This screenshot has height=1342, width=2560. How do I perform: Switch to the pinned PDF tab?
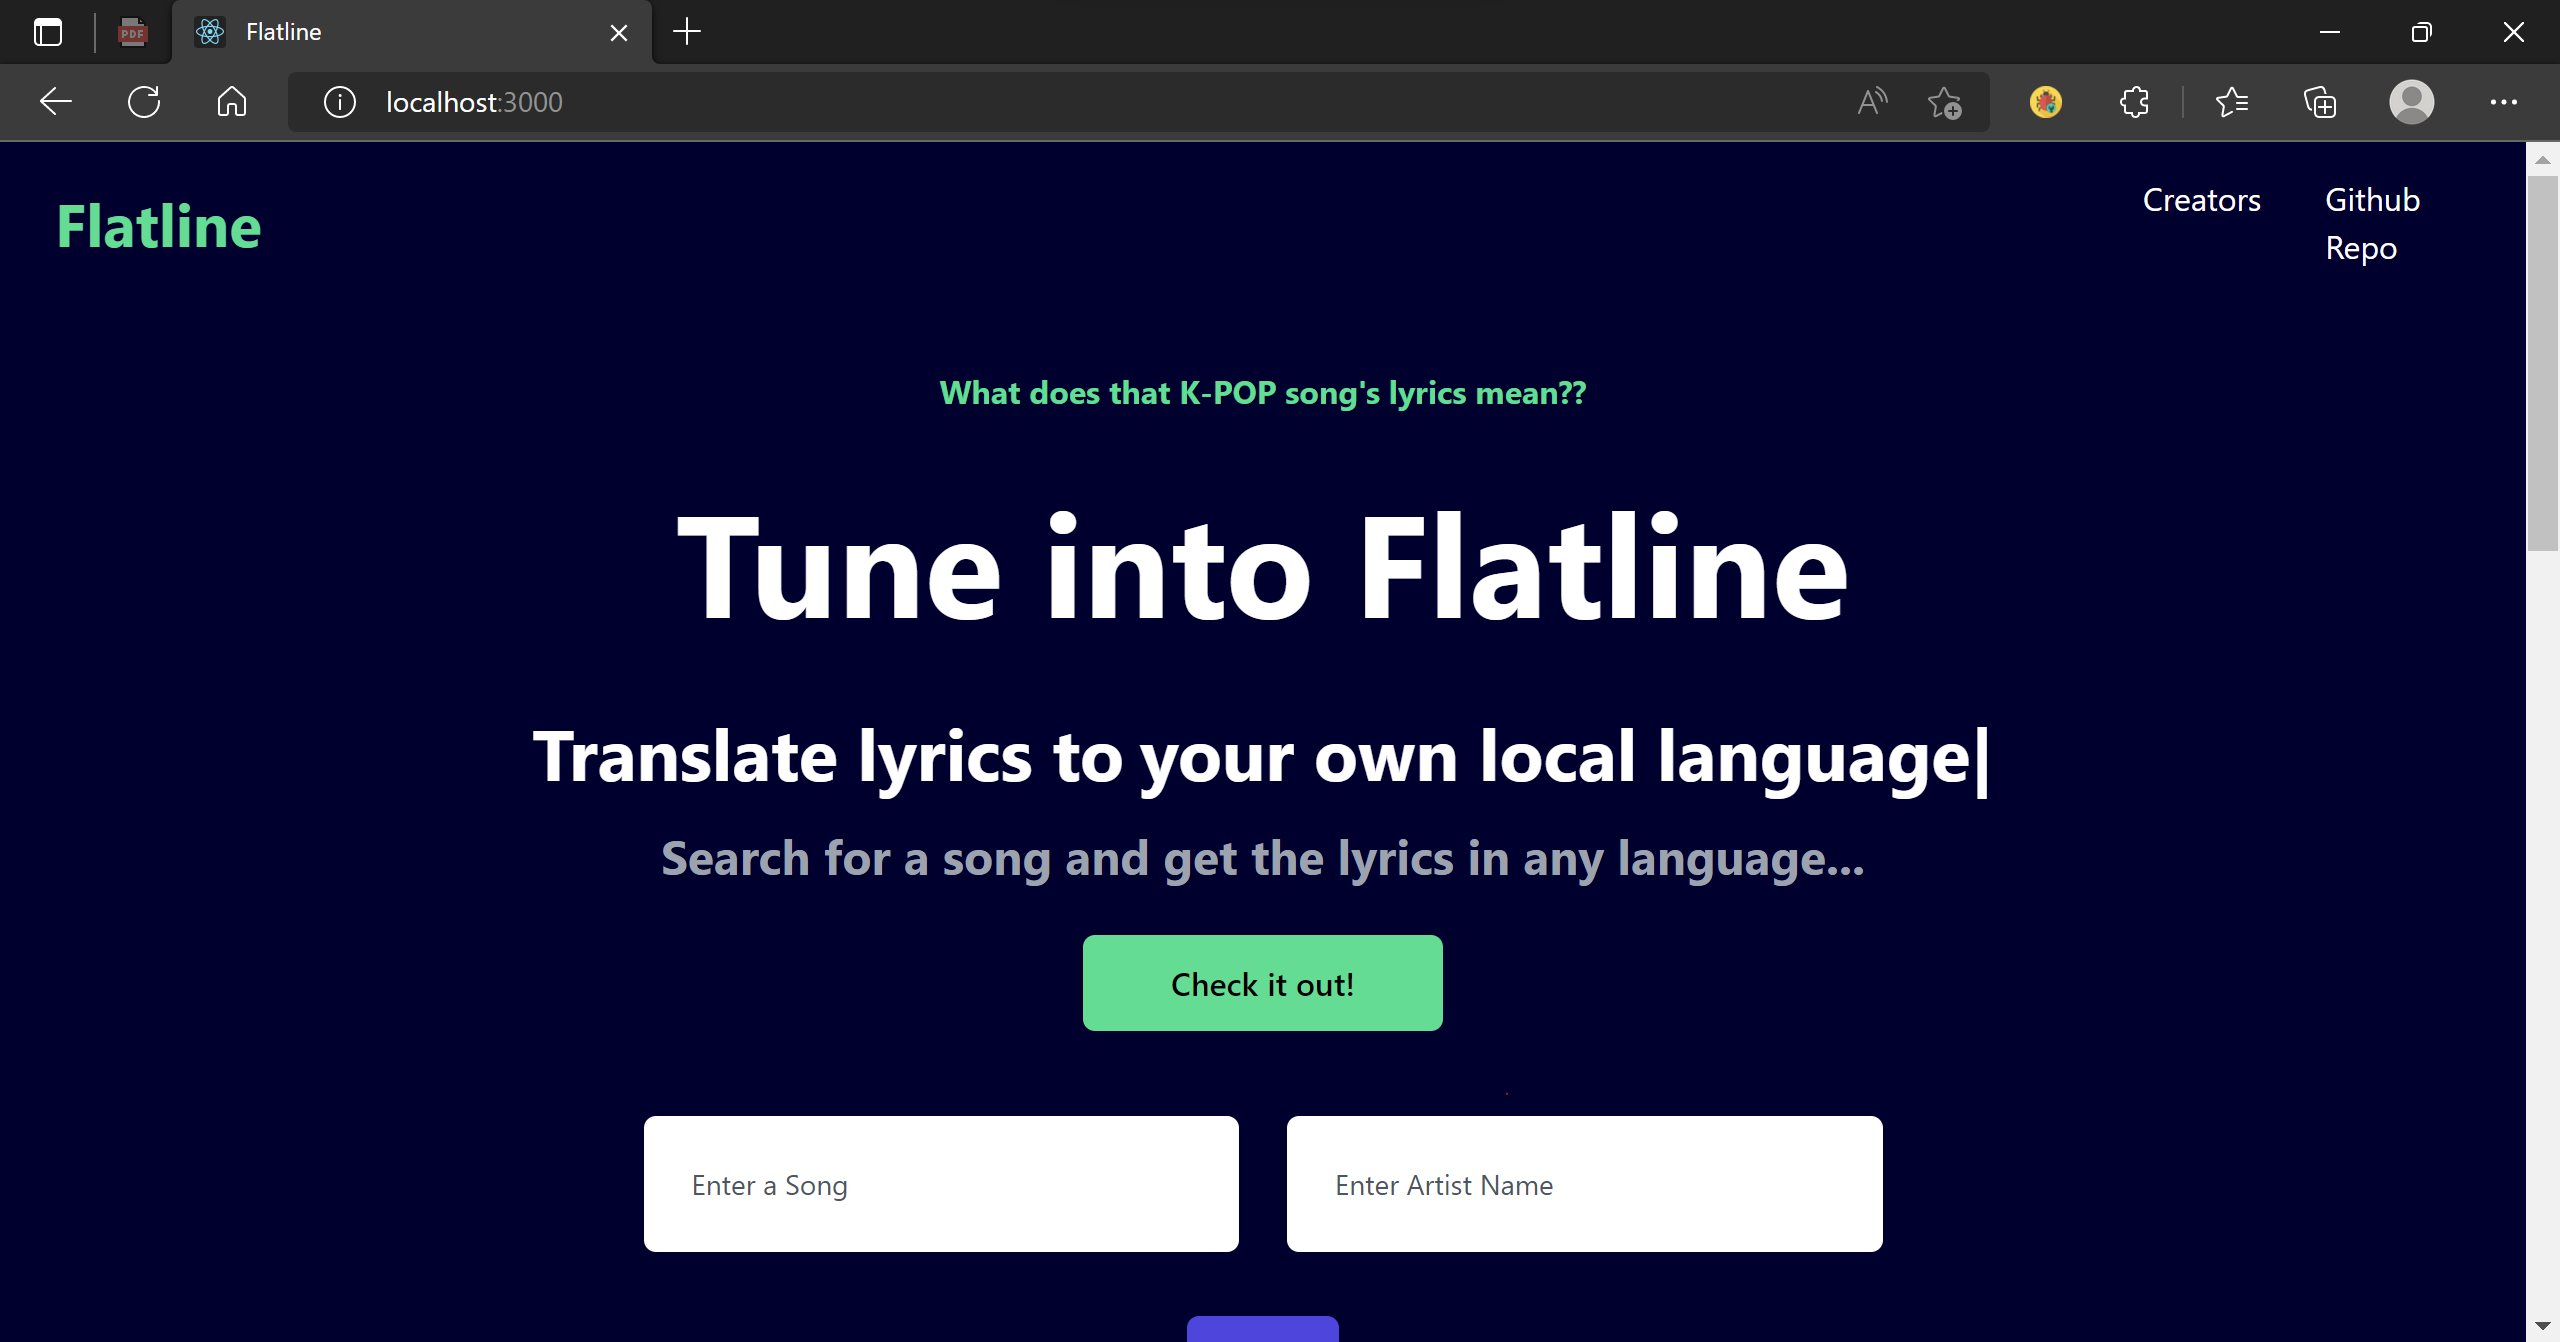(x=132, y=32)
